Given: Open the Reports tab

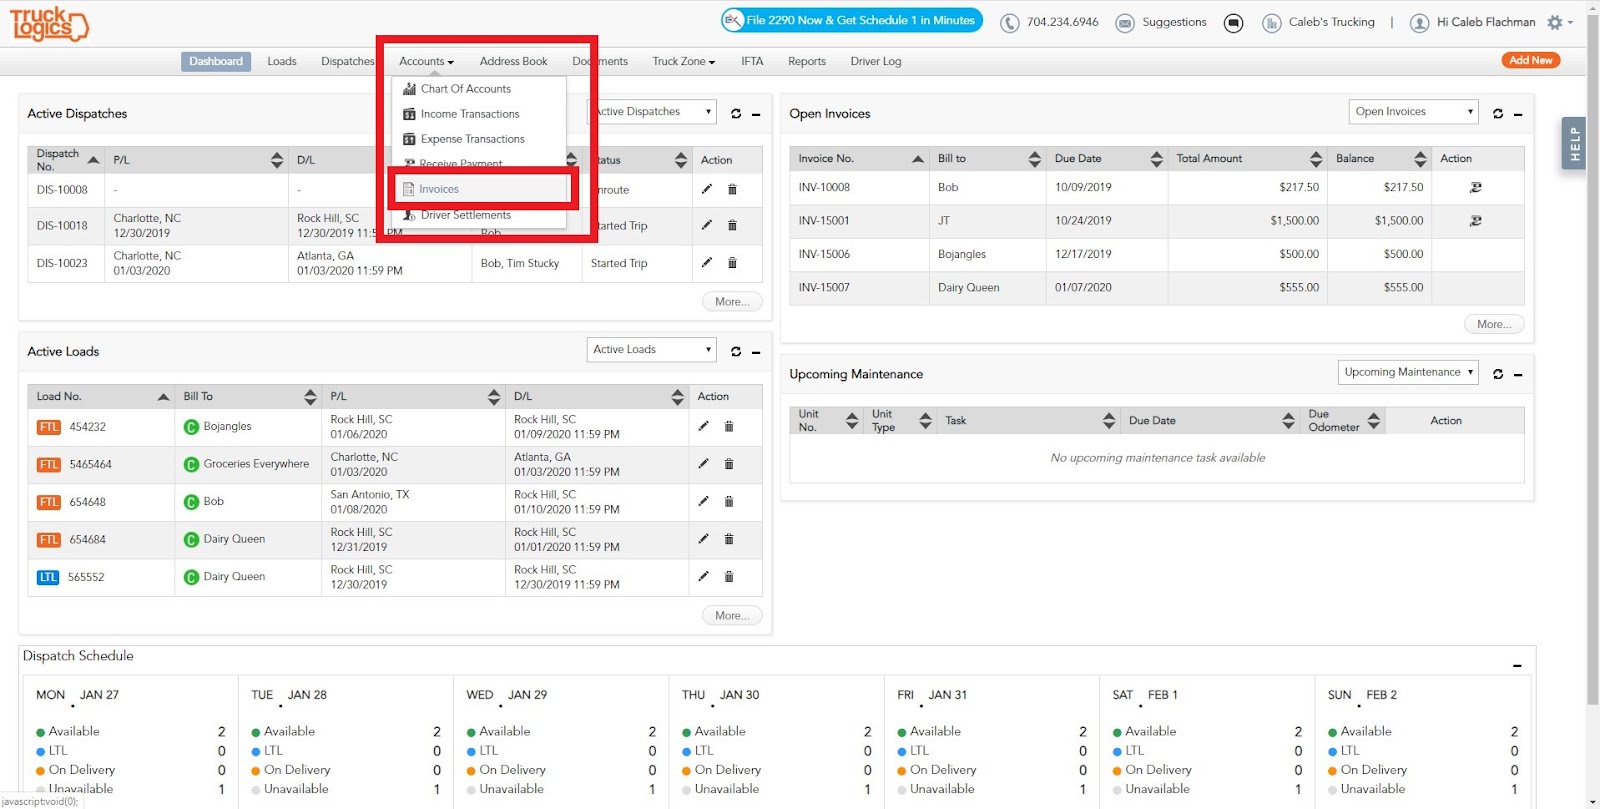Looking at the screenshot, I should pos(807,62).
